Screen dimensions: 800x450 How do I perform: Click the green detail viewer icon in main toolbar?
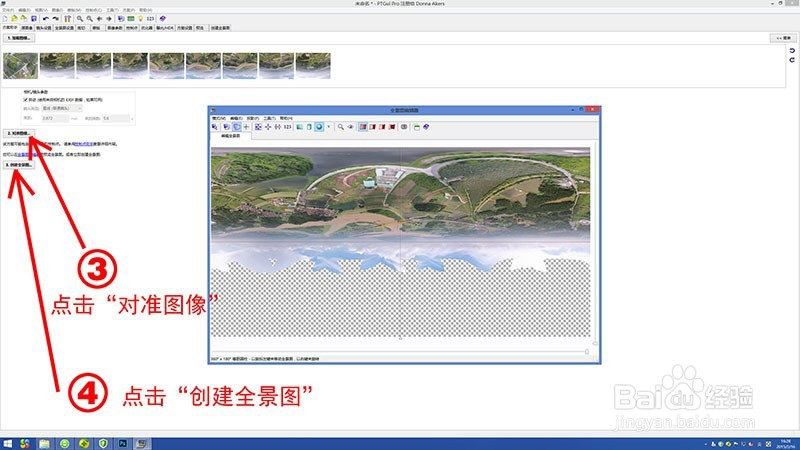pyautogui.click(x=131, y=19)
